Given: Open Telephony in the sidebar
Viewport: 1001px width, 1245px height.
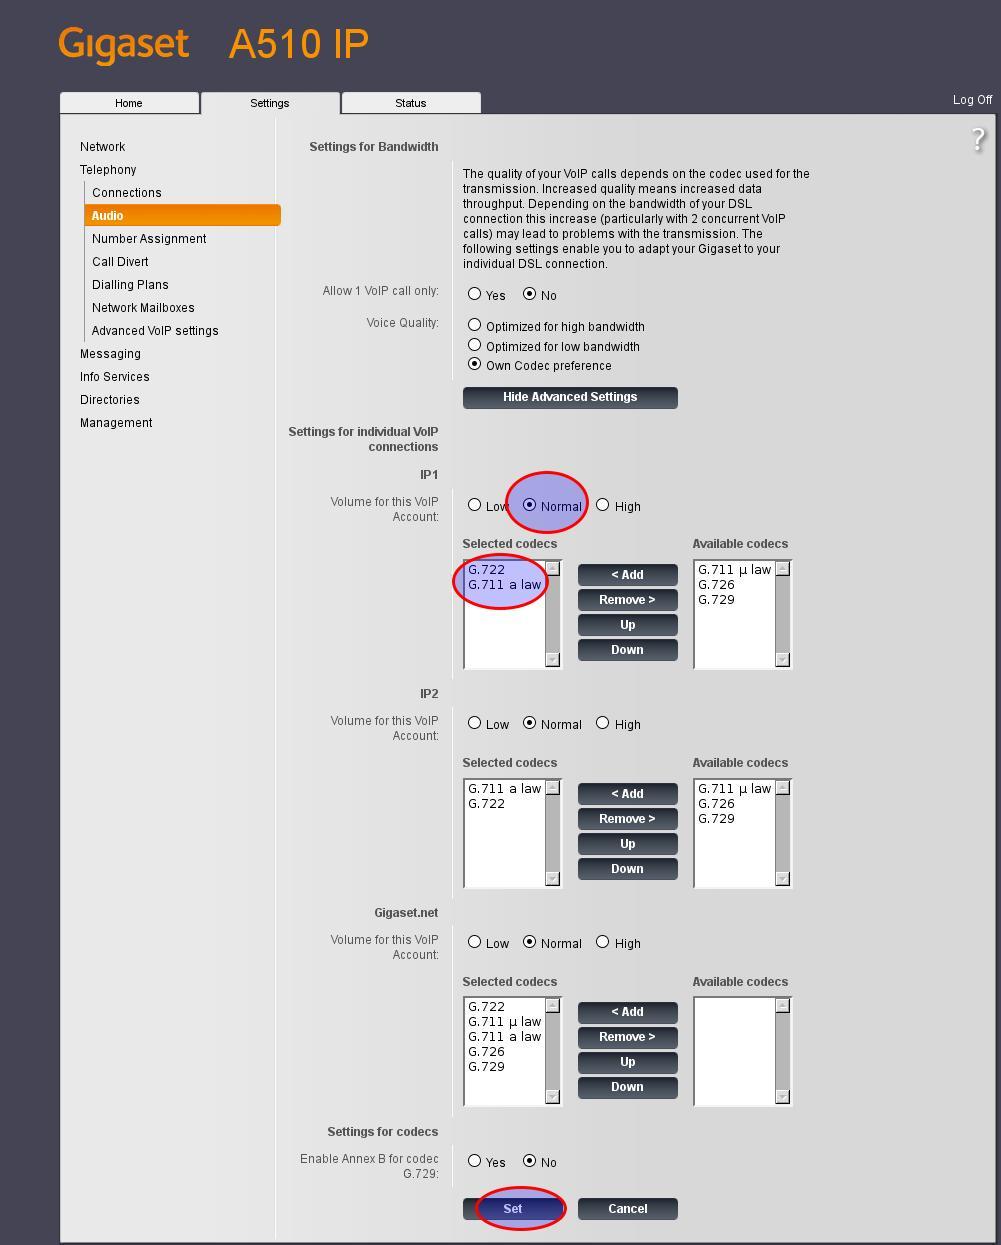Looking at the screenshot, I should (x=108, y=170).
